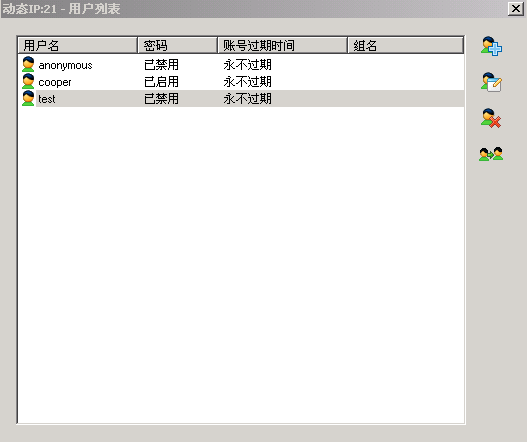The image size is (527, 442).
Task: Sort by 账号过期时间 column header
Action: 282,45
